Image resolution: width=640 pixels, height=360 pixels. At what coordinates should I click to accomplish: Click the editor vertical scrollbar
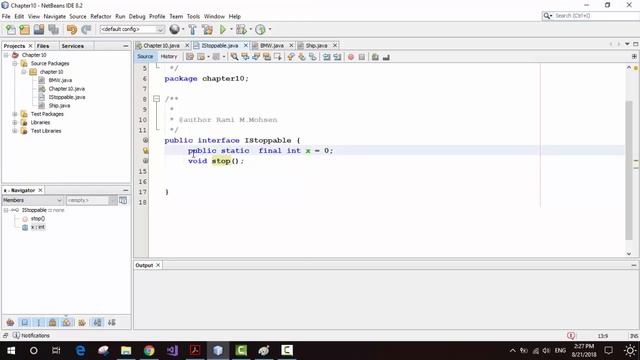point(629,169)
